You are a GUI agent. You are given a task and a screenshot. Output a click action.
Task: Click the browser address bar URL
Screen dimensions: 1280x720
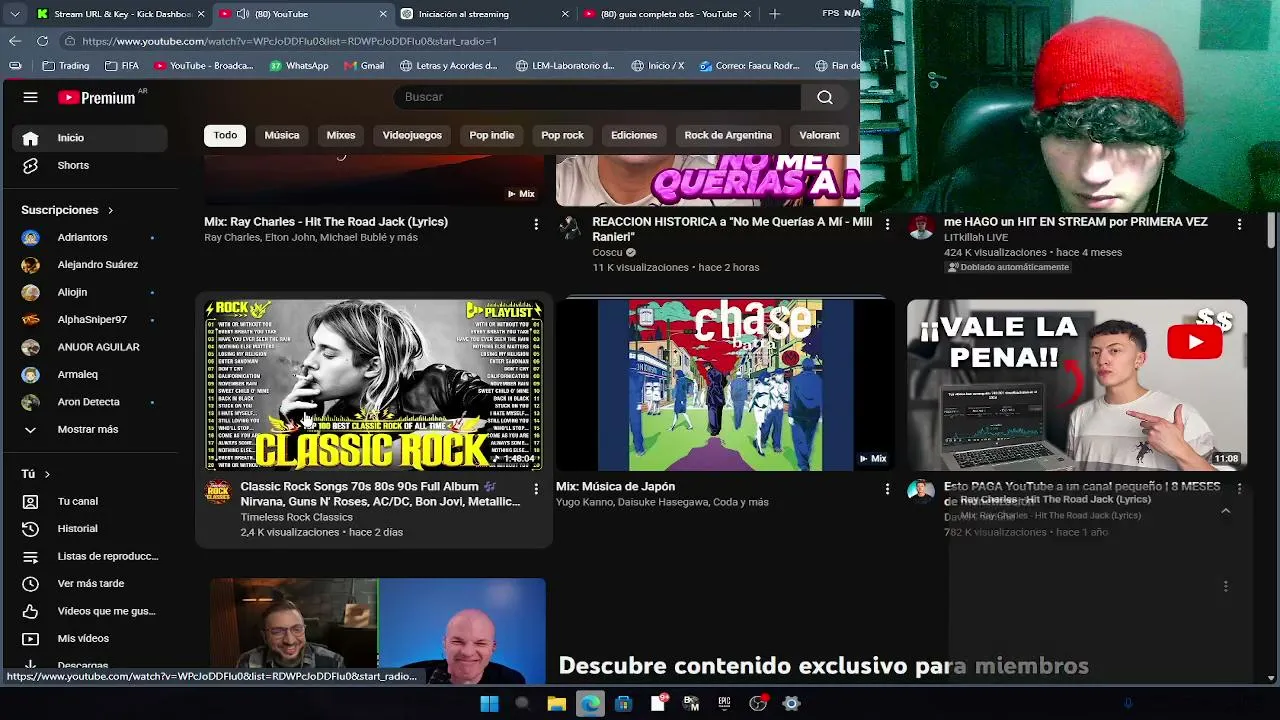(x=289, y=41)
